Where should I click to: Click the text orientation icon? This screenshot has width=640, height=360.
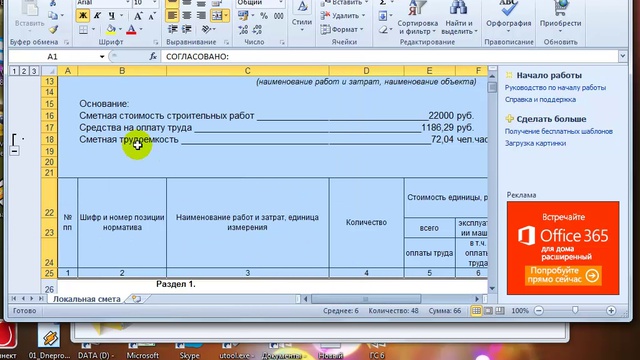tap(206, 29)
